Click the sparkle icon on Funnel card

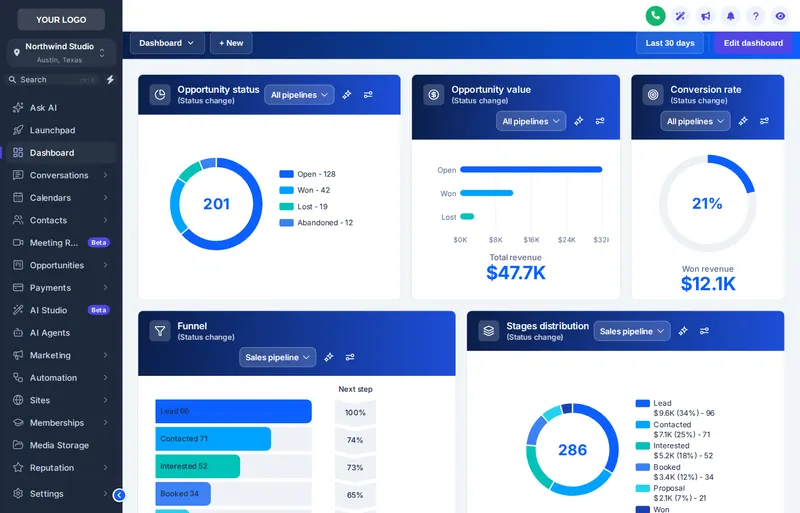pos(329,357)
